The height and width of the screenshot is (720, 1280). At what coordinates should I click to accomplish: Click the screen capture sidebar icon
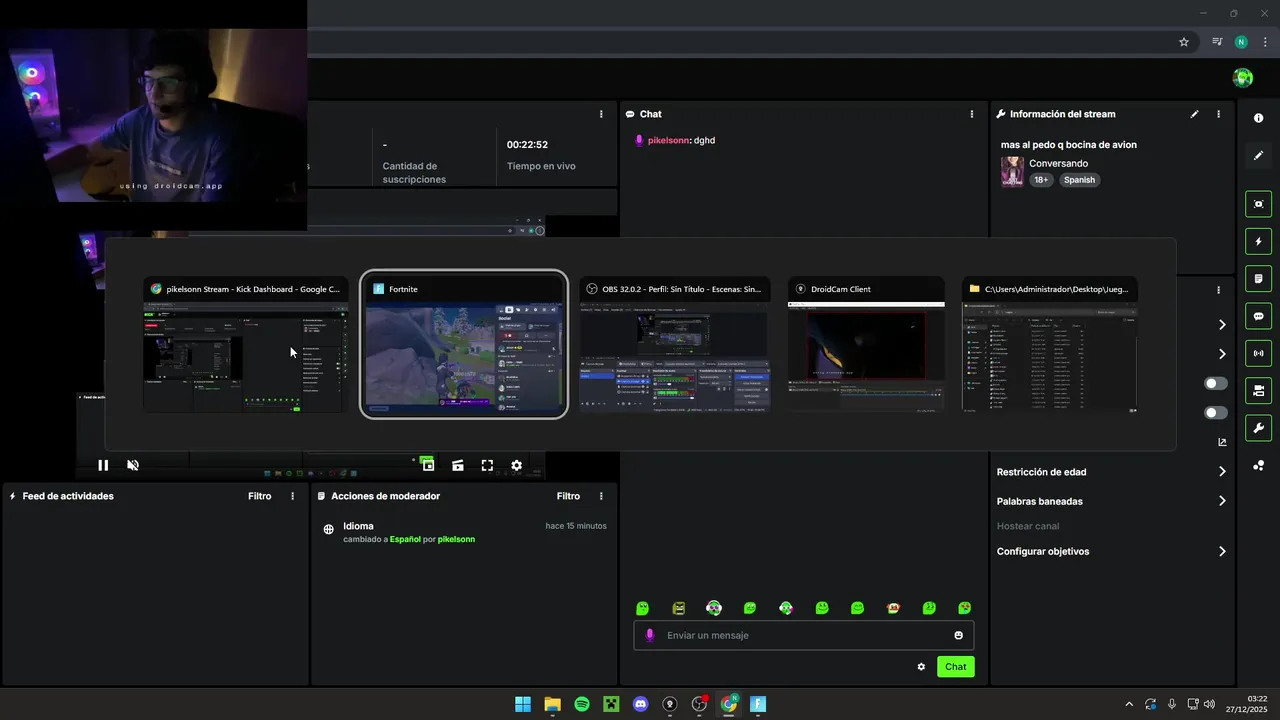click(1258, 204)
